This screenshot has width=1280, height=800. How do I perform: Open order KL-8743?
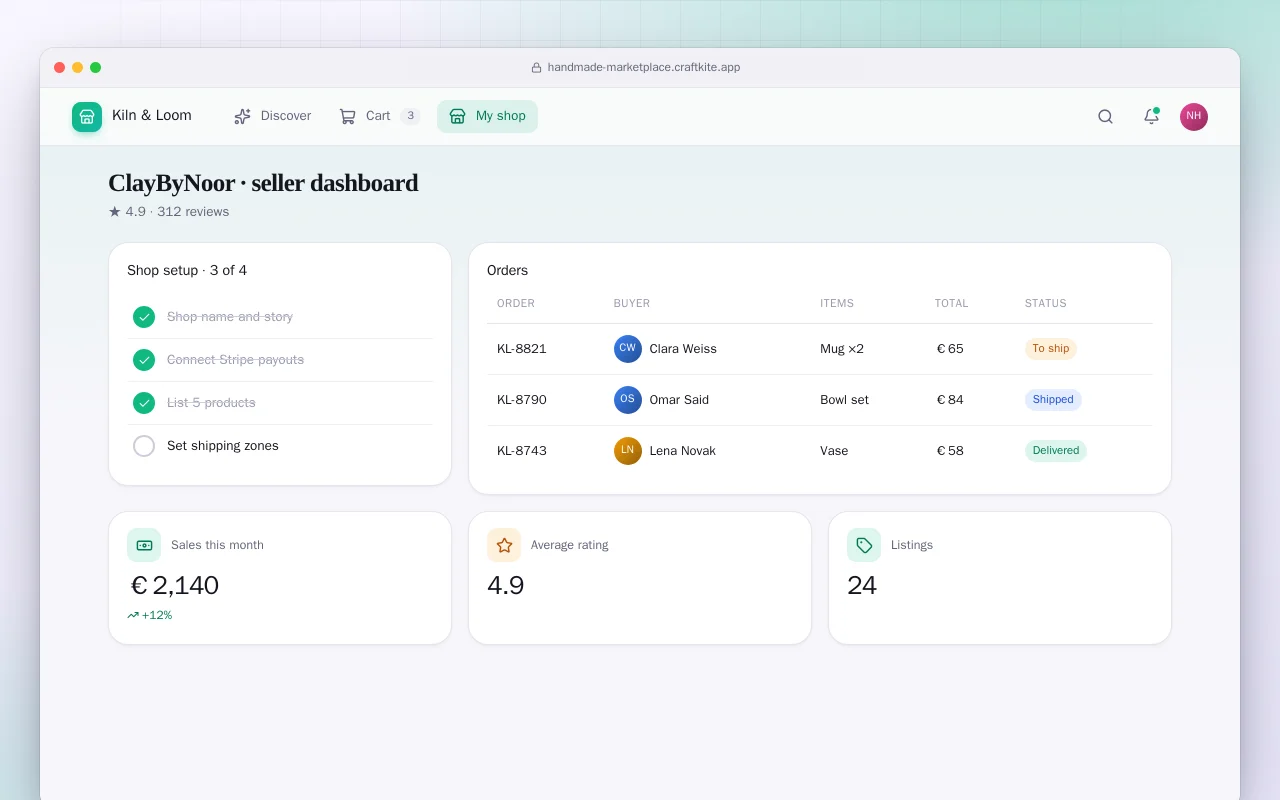click(x=522, y=451)
